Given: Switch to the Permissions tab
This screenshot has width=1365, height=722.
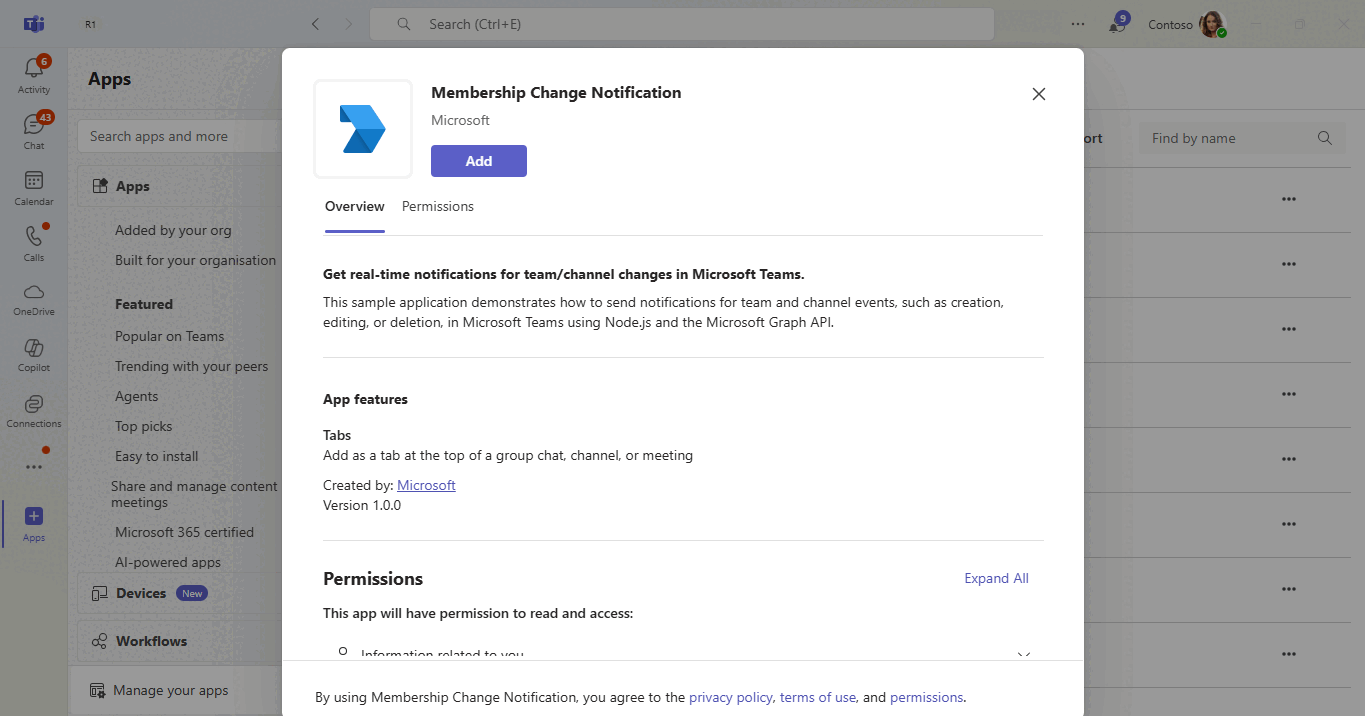Looking at the screenshot, I should click(438, 207).
